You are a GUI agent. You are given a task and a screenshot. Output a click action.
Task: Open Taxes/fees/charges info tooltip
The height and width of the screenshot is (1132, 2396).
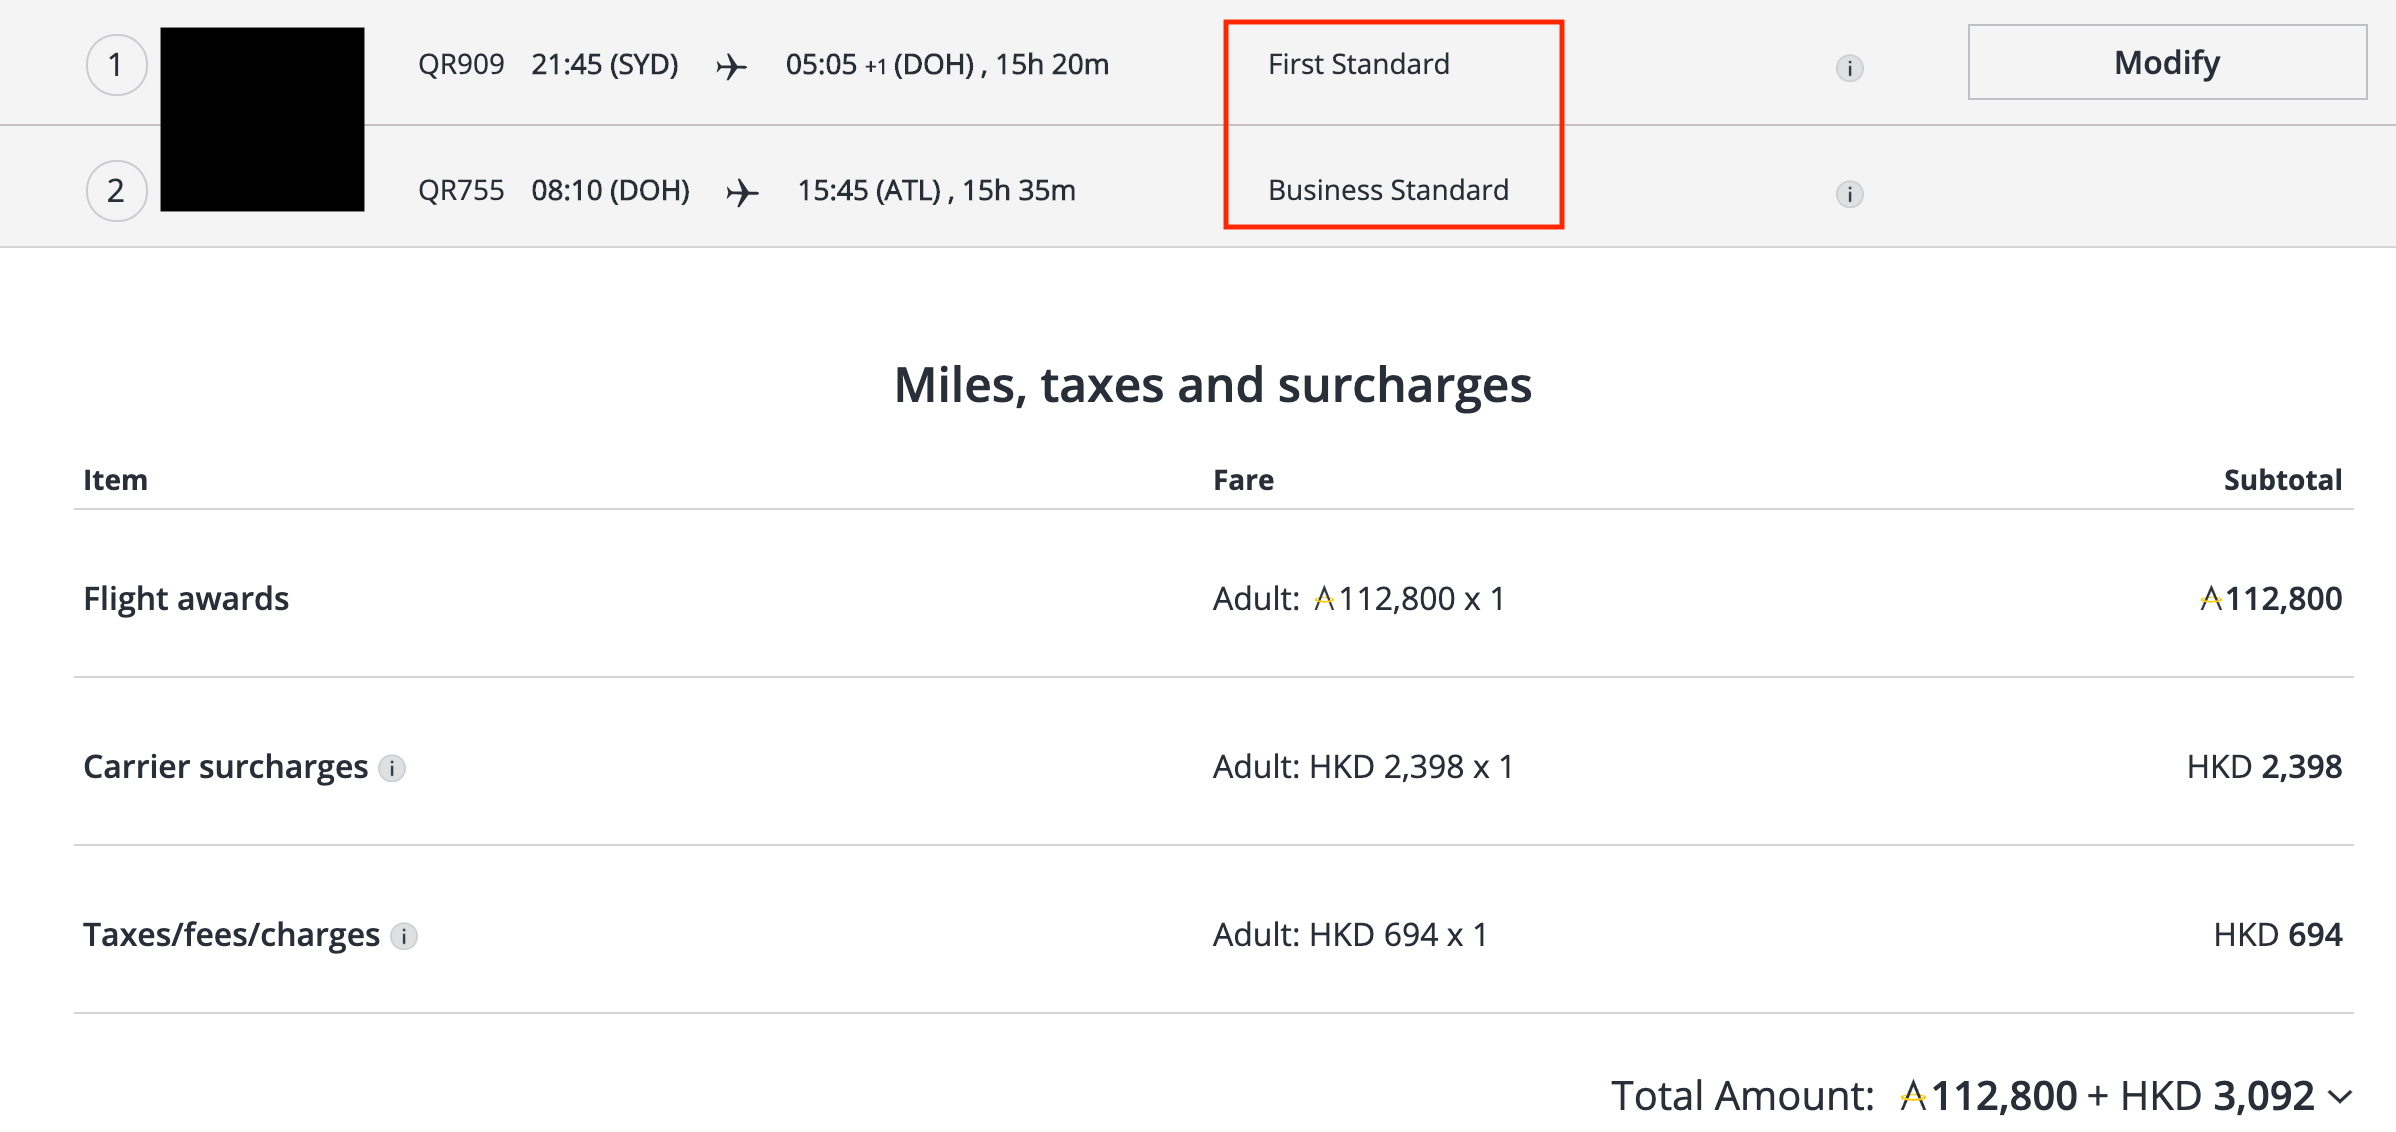tap(404, 936)
